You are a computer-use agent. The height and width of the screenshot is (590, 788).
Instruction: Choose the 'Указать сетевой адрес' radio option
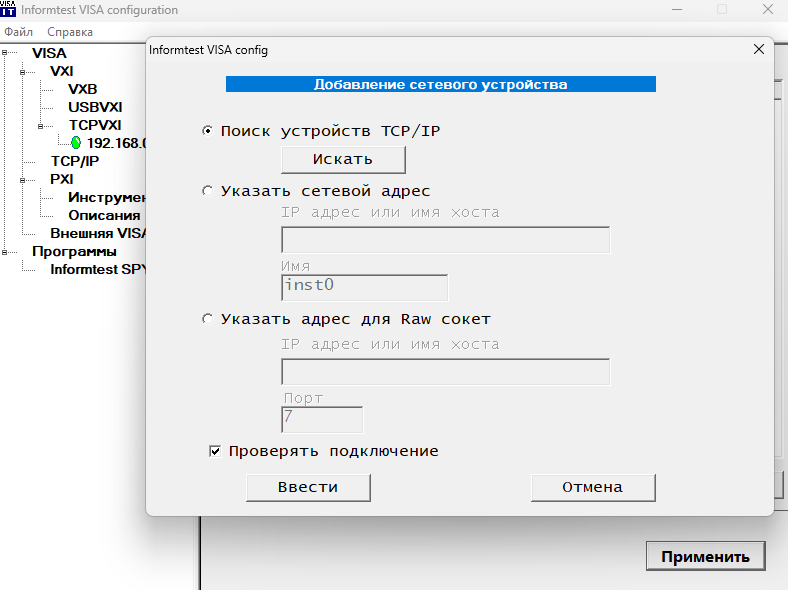[207, 191]
